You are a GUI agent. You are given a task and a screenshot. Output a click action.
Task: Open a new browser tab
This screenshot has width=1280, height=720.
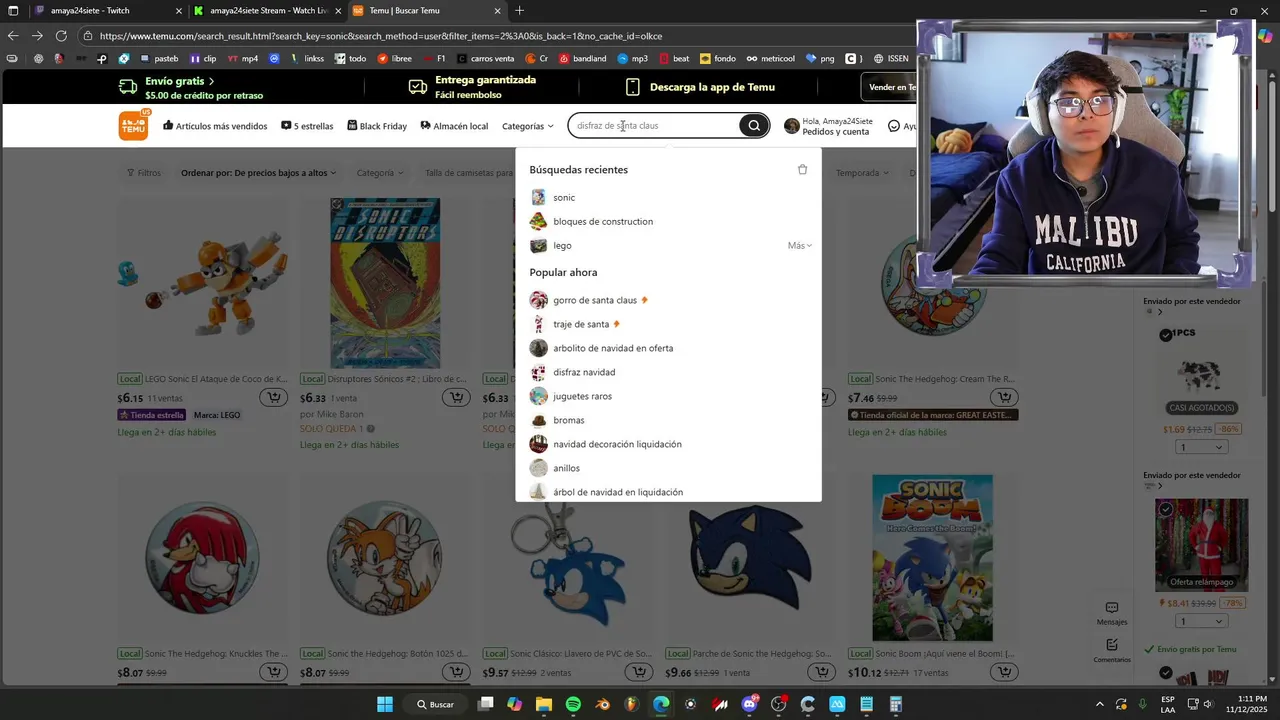519,11
